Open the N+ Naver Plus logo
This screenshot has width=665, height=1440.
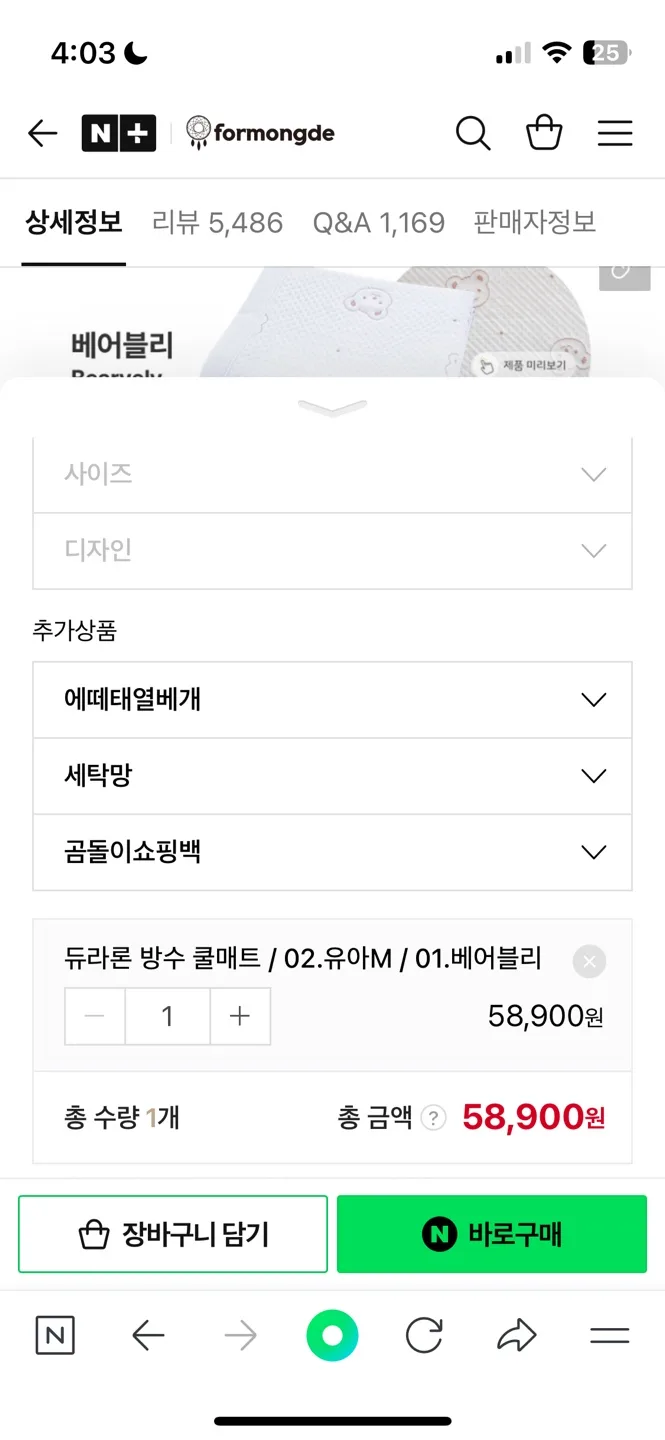click(x=119, y=133)
